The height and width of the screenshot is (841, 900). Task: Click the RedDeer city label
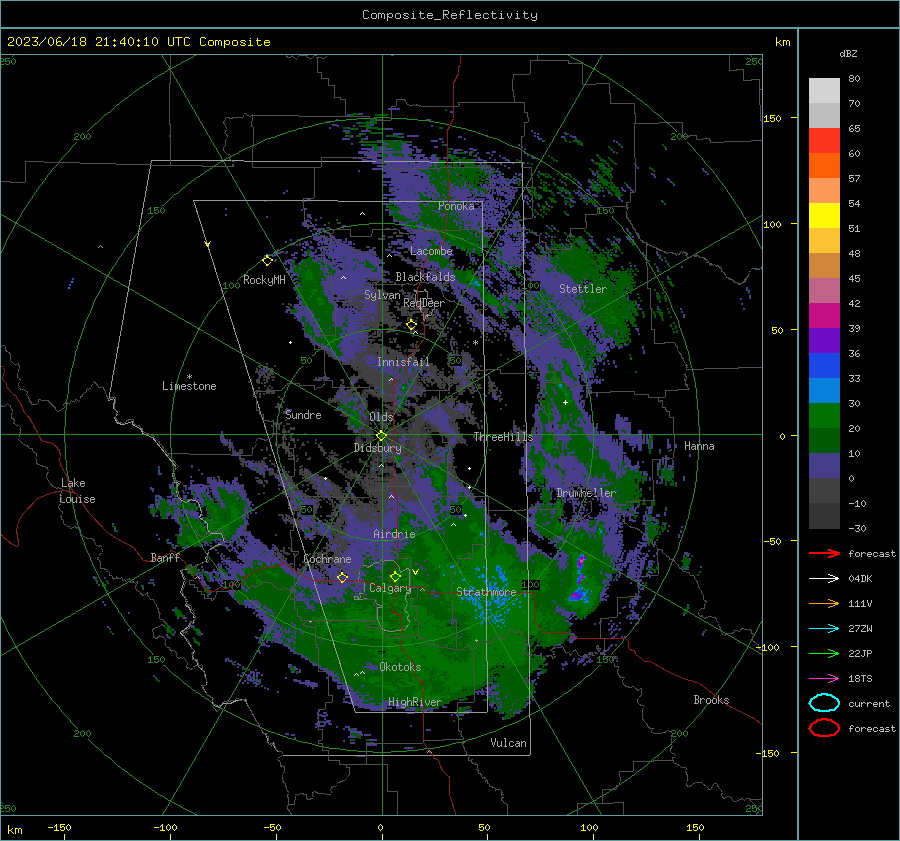[424, 303]
